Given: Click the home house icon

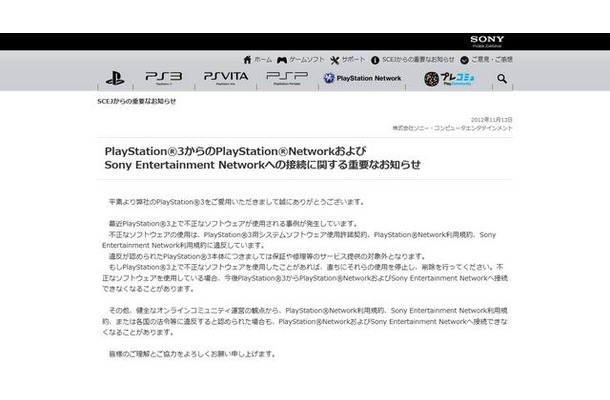Looking at the screenshot, I should tap(247, 60).
